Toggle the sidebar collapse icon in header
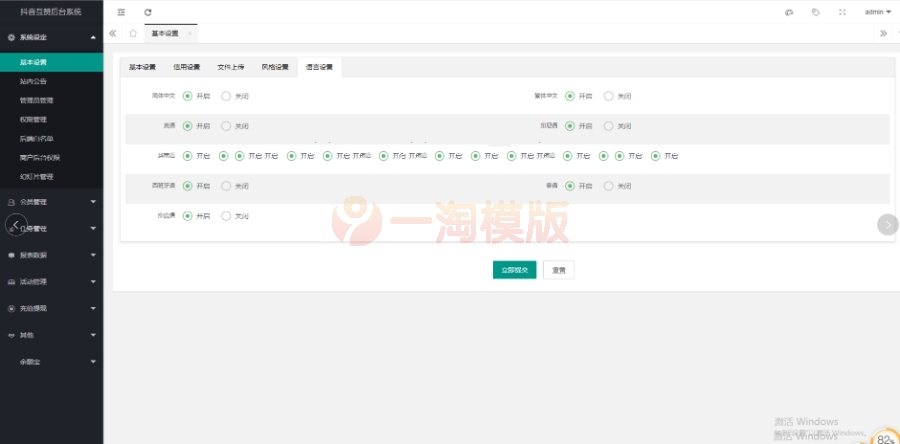 click(x=121, y=12)
